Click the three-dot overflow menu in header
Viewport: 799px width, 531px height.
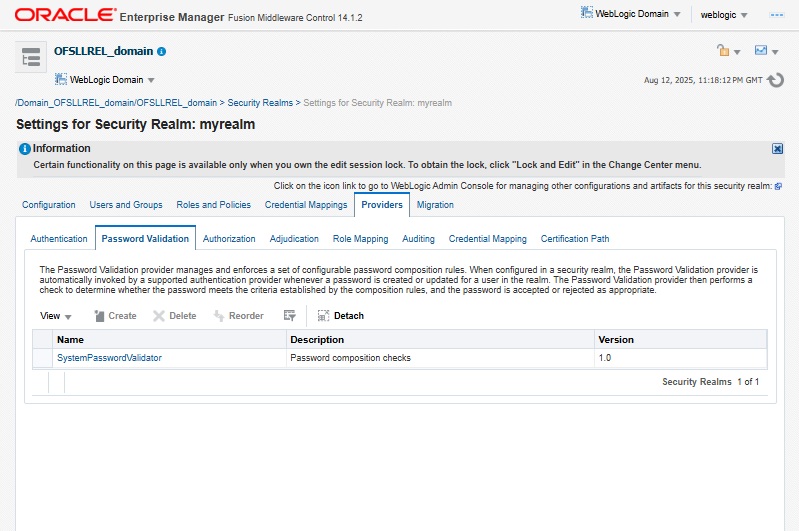(x=777, y=15)
